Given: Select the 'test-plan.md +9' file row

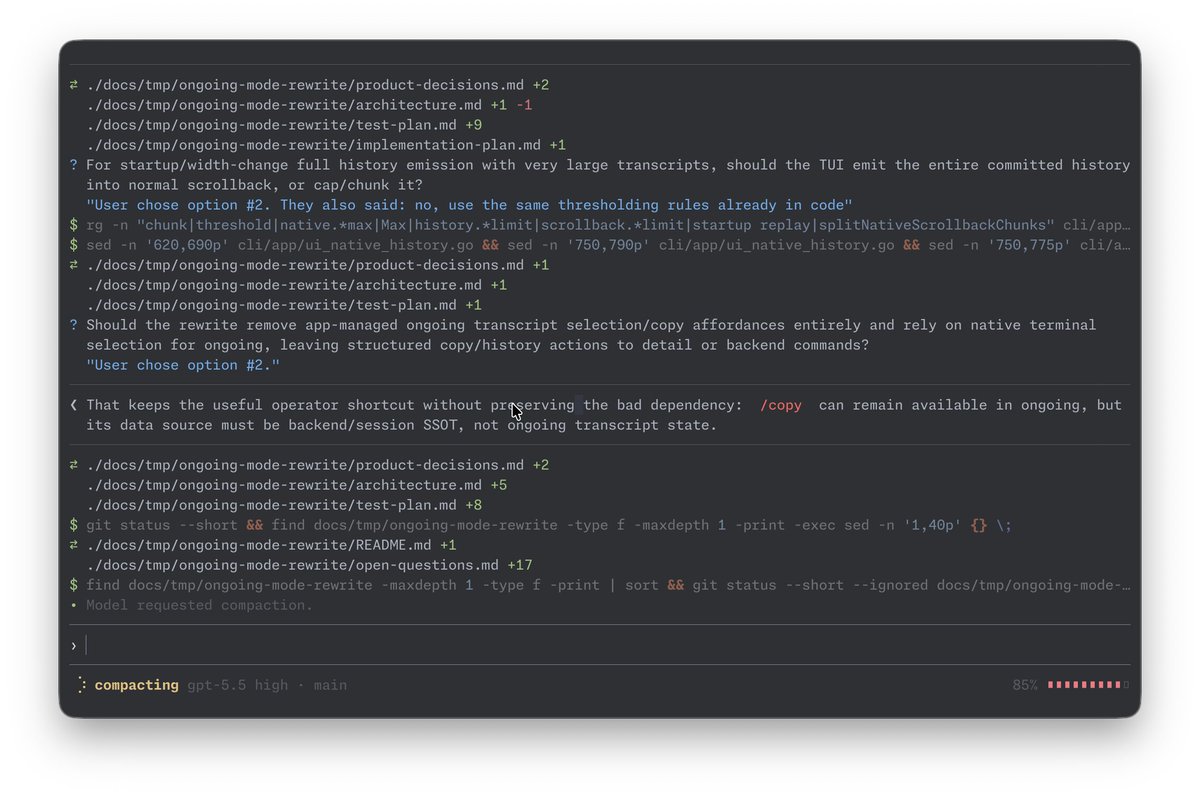Looking at the screenshot, I should tap(284, 125).
